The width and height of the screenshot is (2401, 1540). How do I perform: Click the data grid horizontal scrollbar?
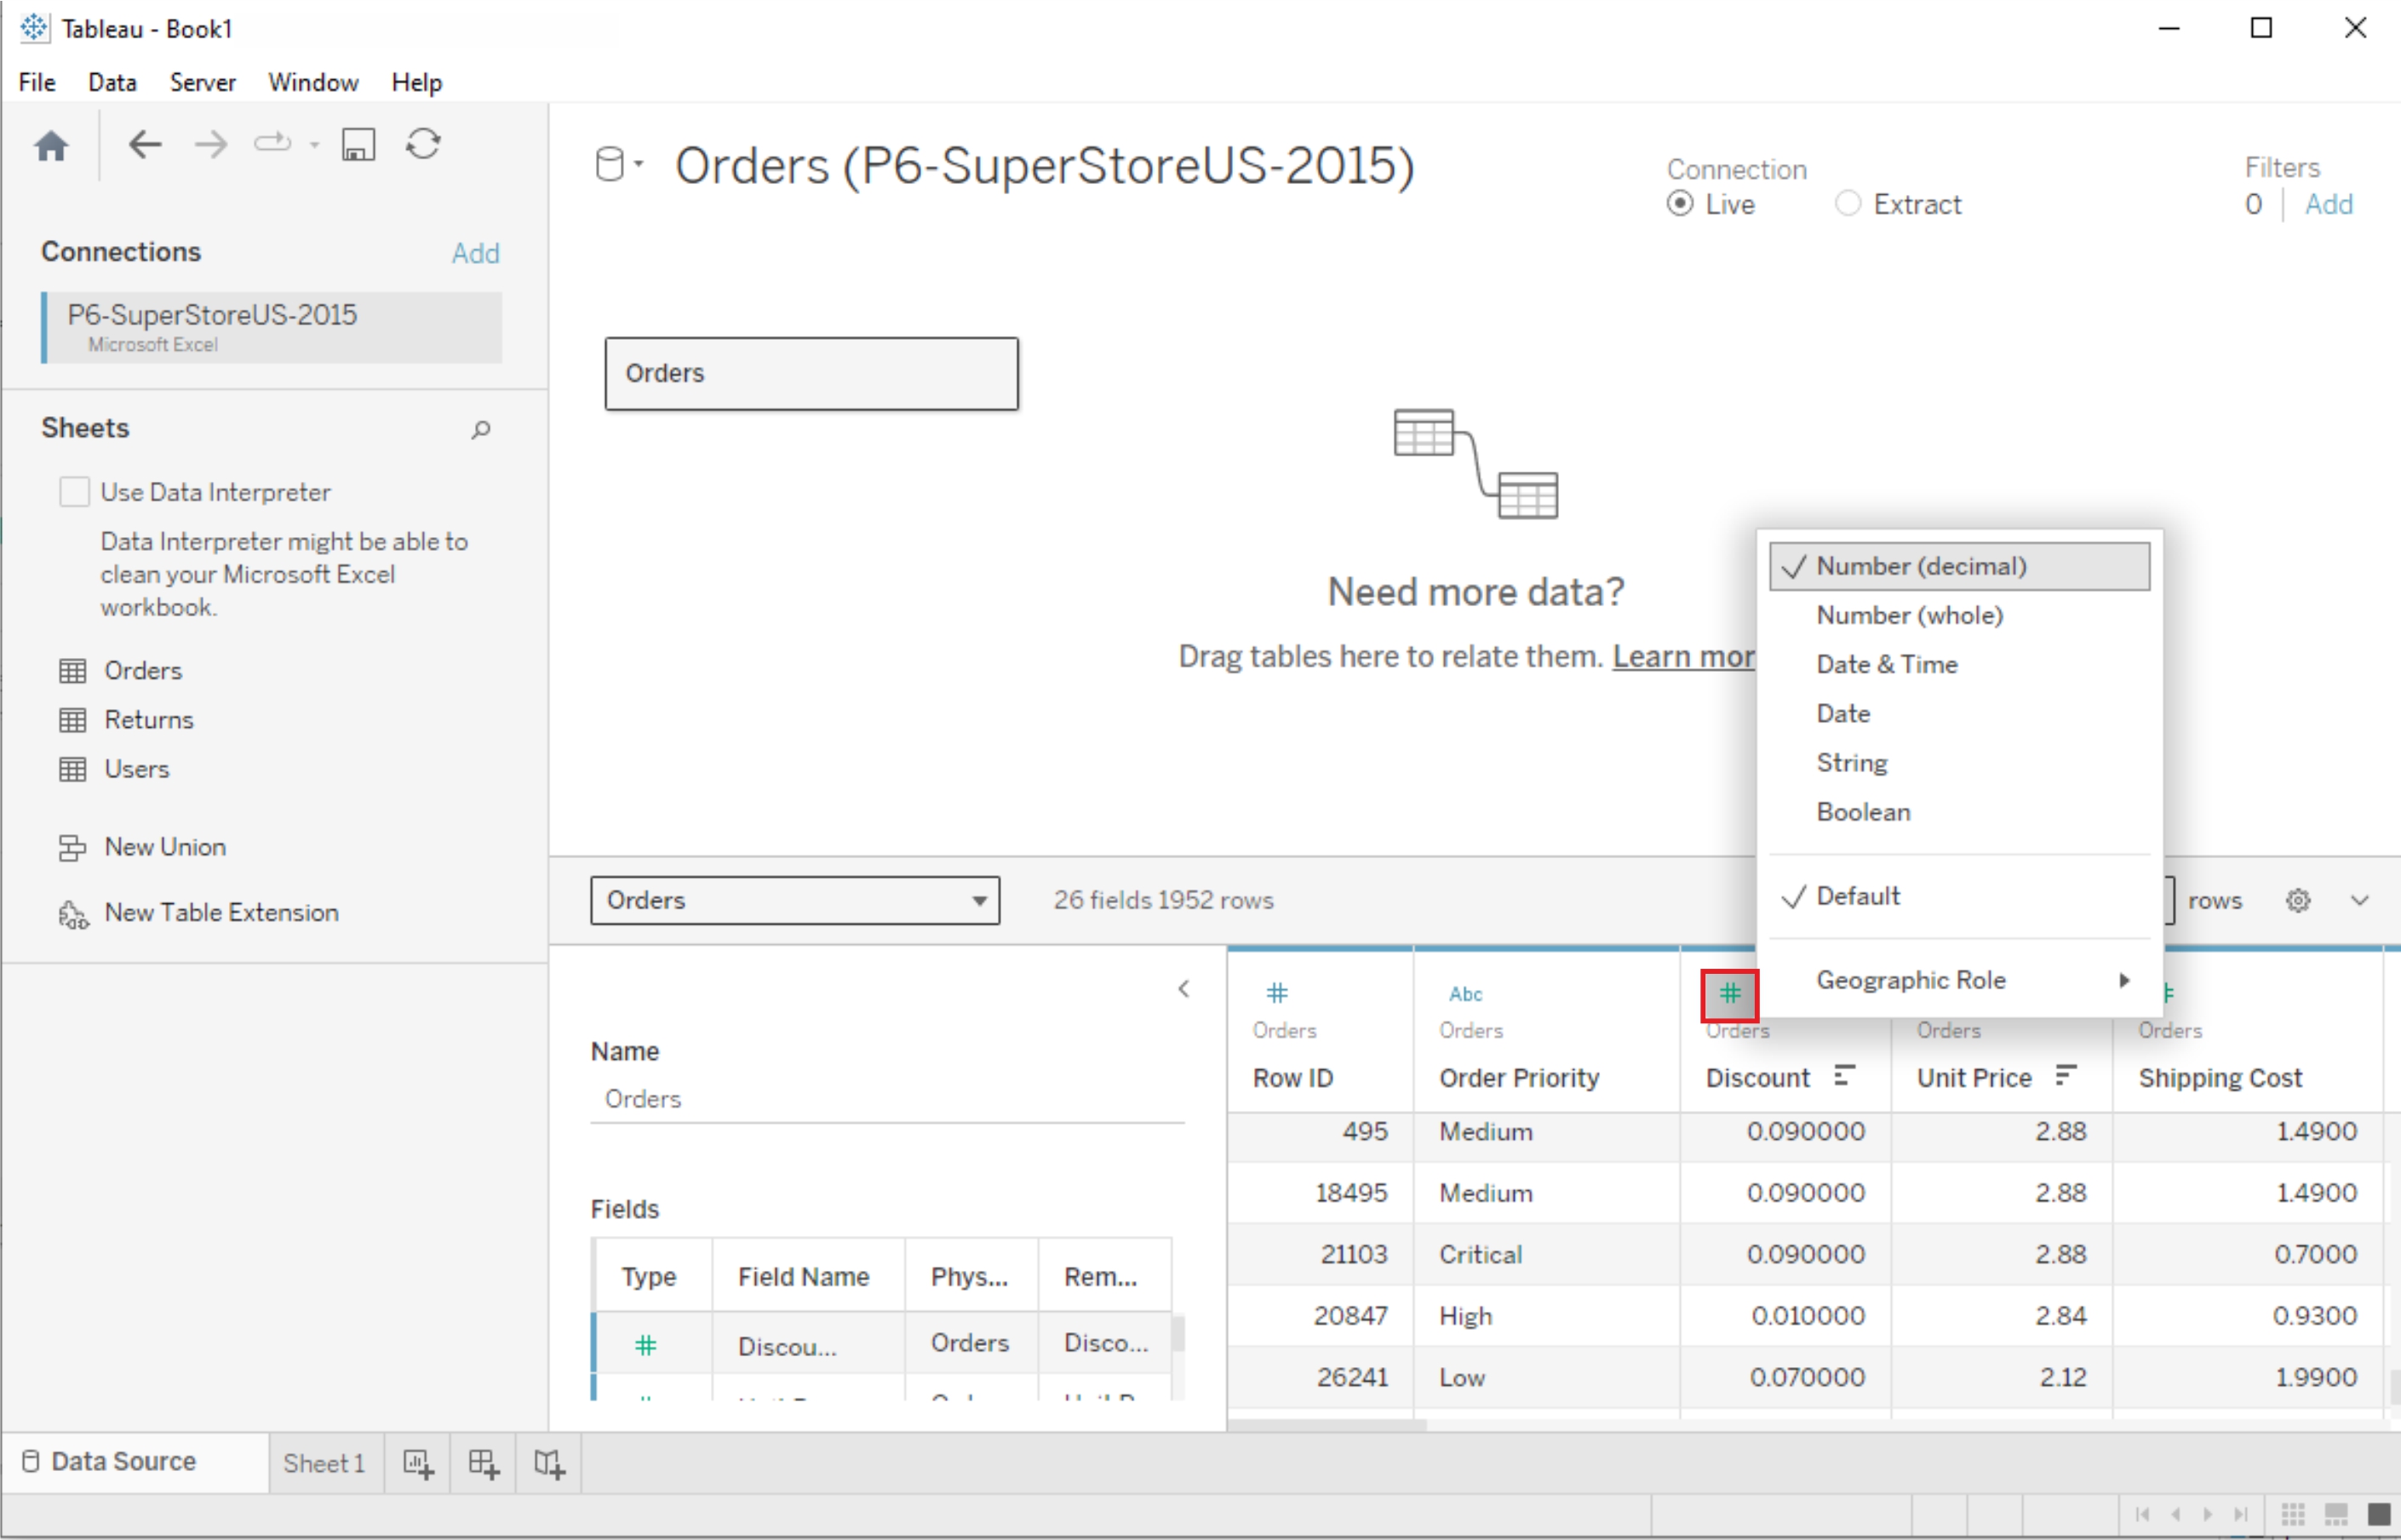(1326, 1425)
